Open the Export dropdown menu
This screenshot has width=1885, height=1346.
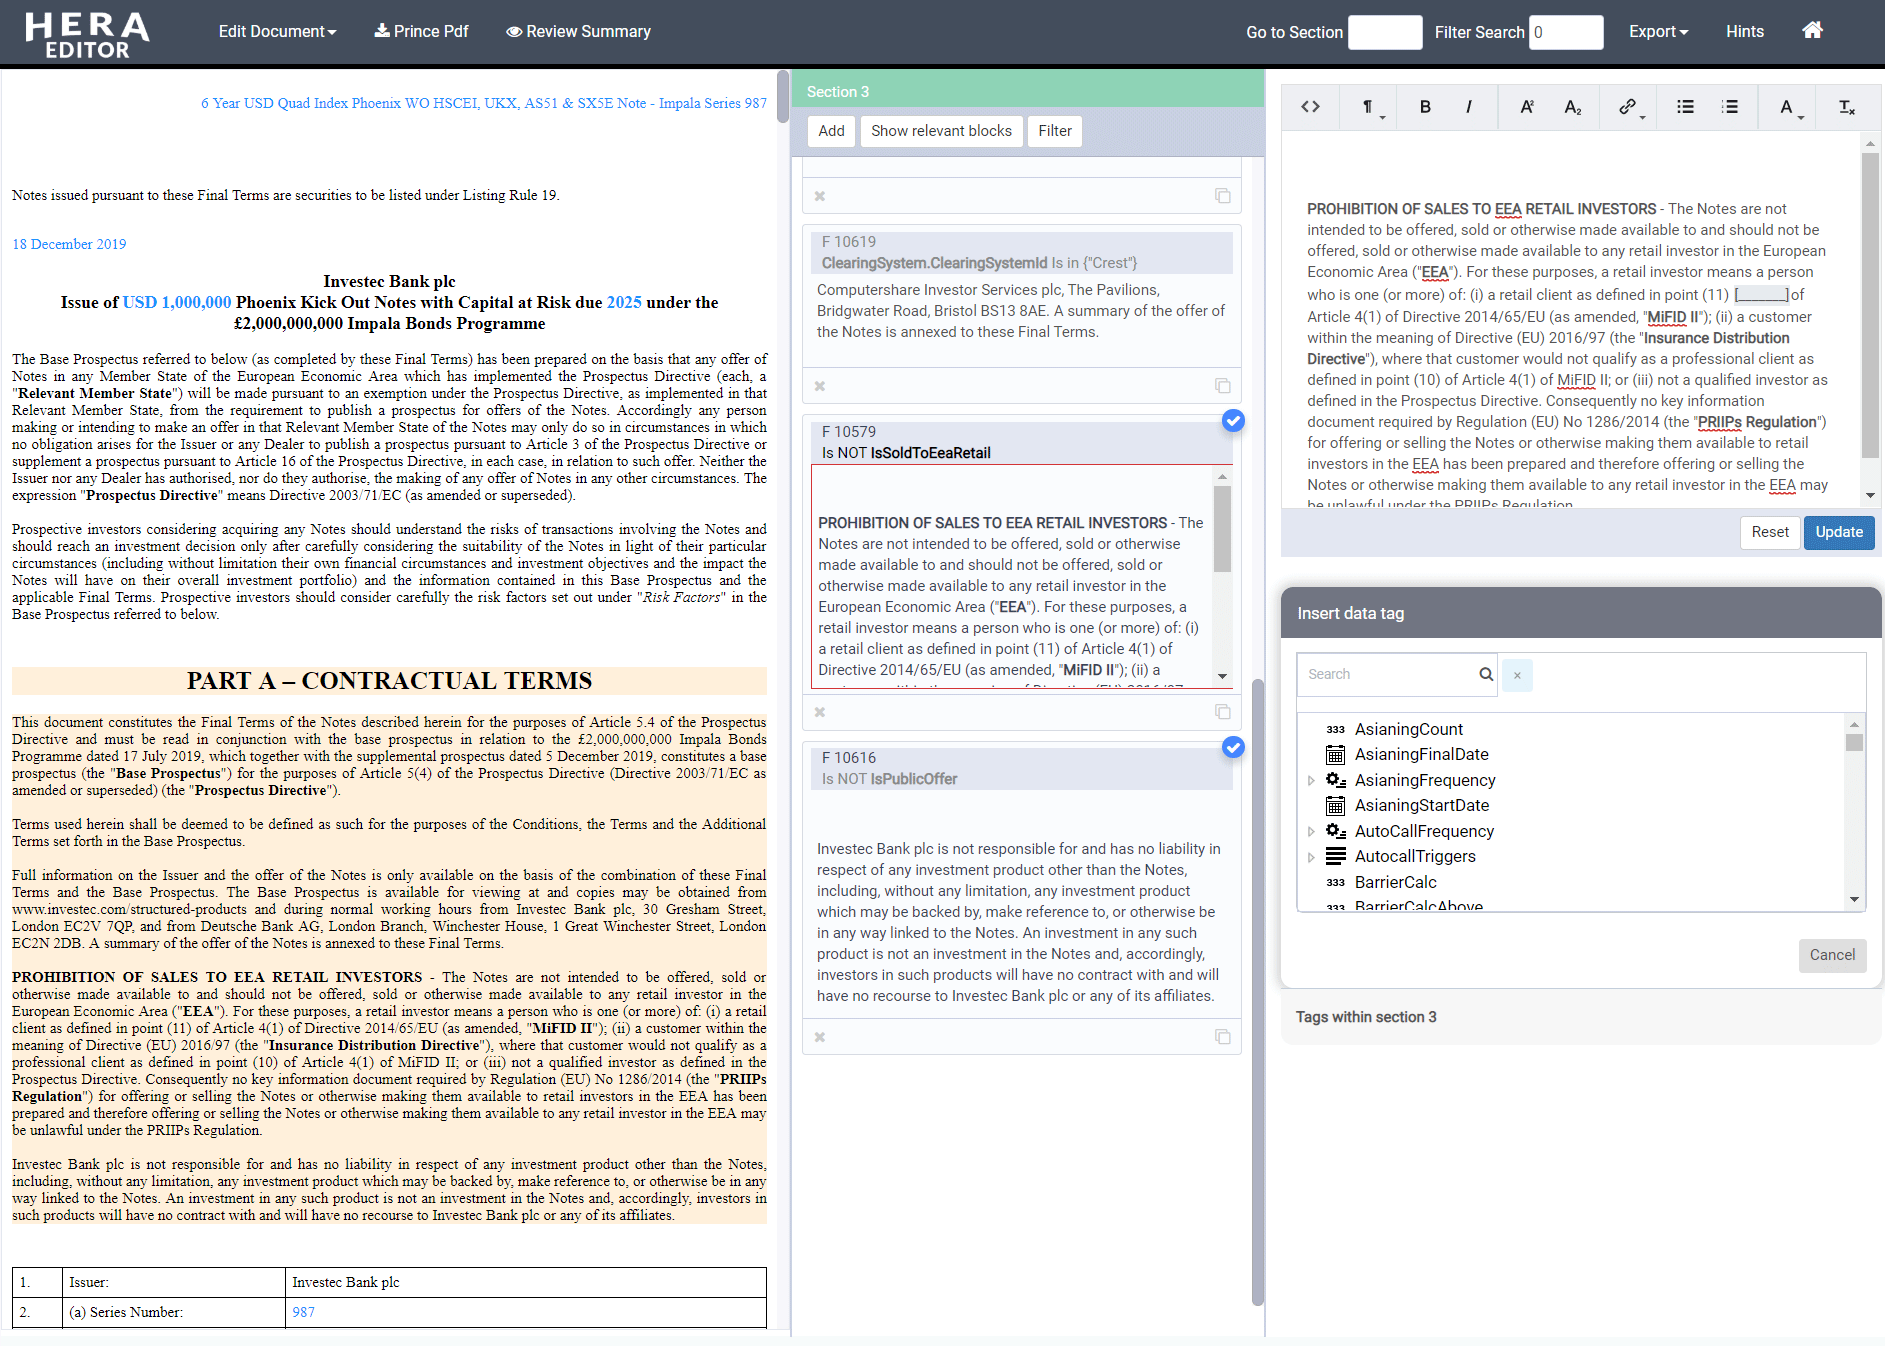tap(1658, 32)
